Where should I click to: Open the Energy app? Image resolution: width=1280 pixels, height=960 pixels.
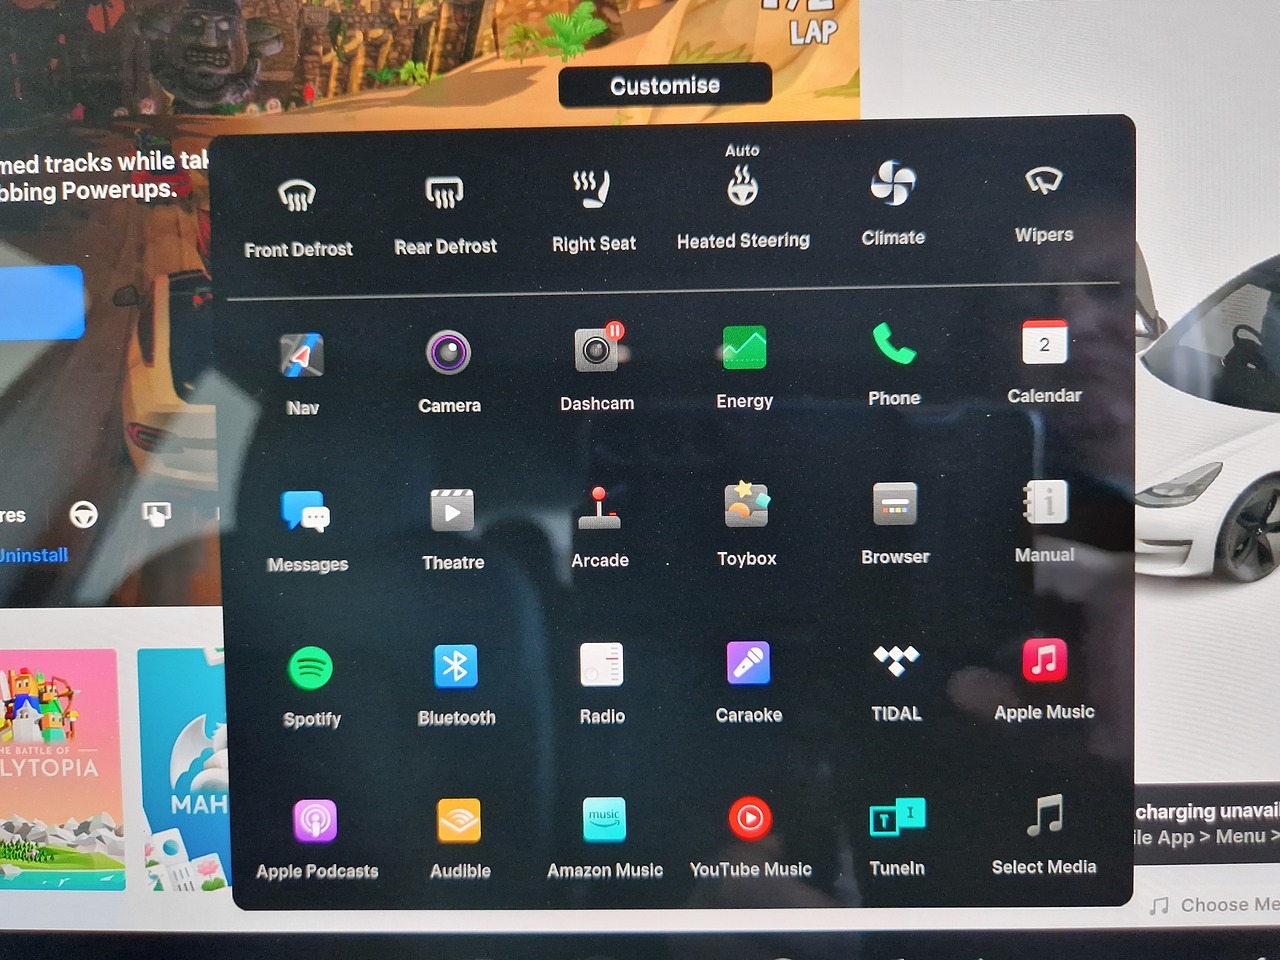pyautogui.click(x=744, y=348)
